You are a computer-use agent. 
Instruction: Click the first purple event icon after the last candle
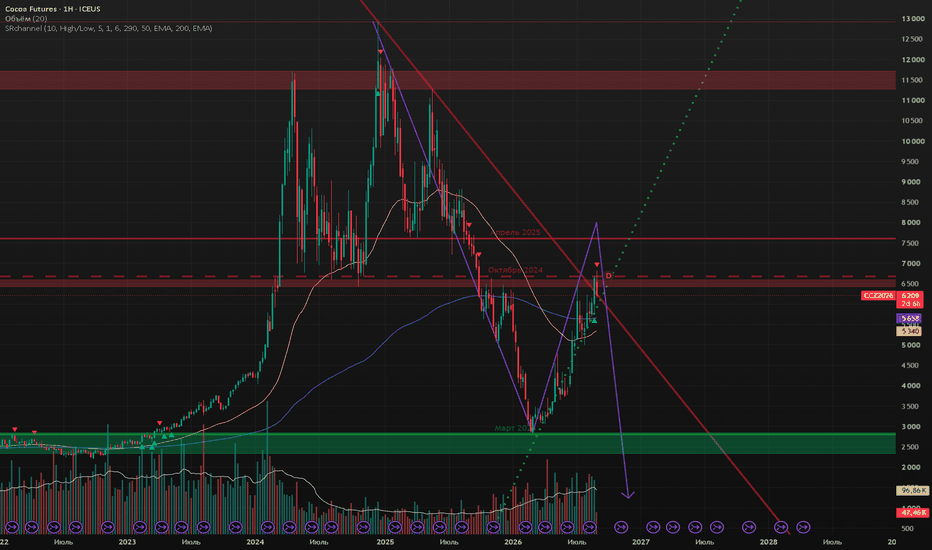621,527
